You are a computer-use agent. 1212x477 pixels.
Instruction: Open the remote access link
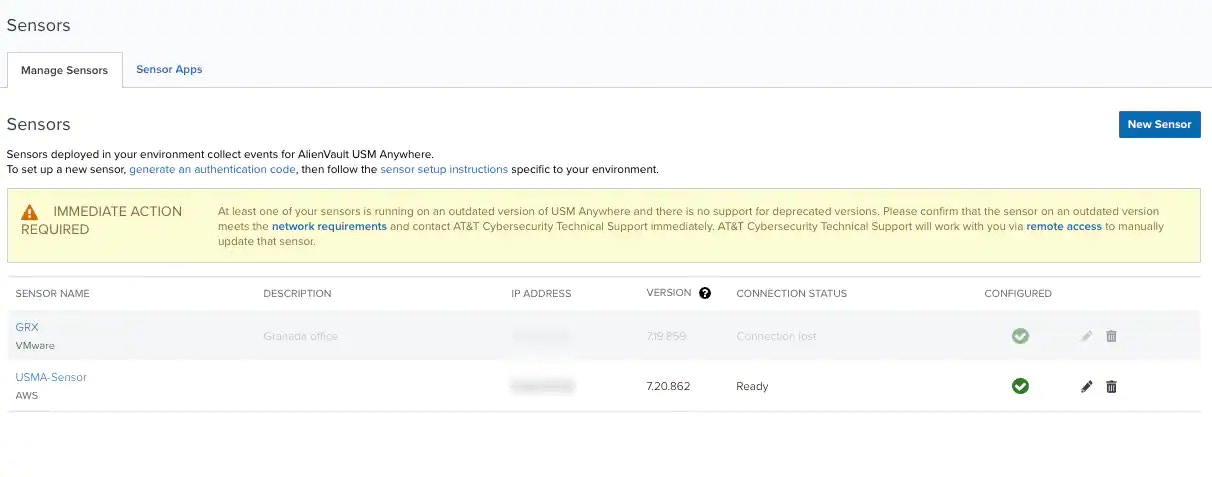1064,227
